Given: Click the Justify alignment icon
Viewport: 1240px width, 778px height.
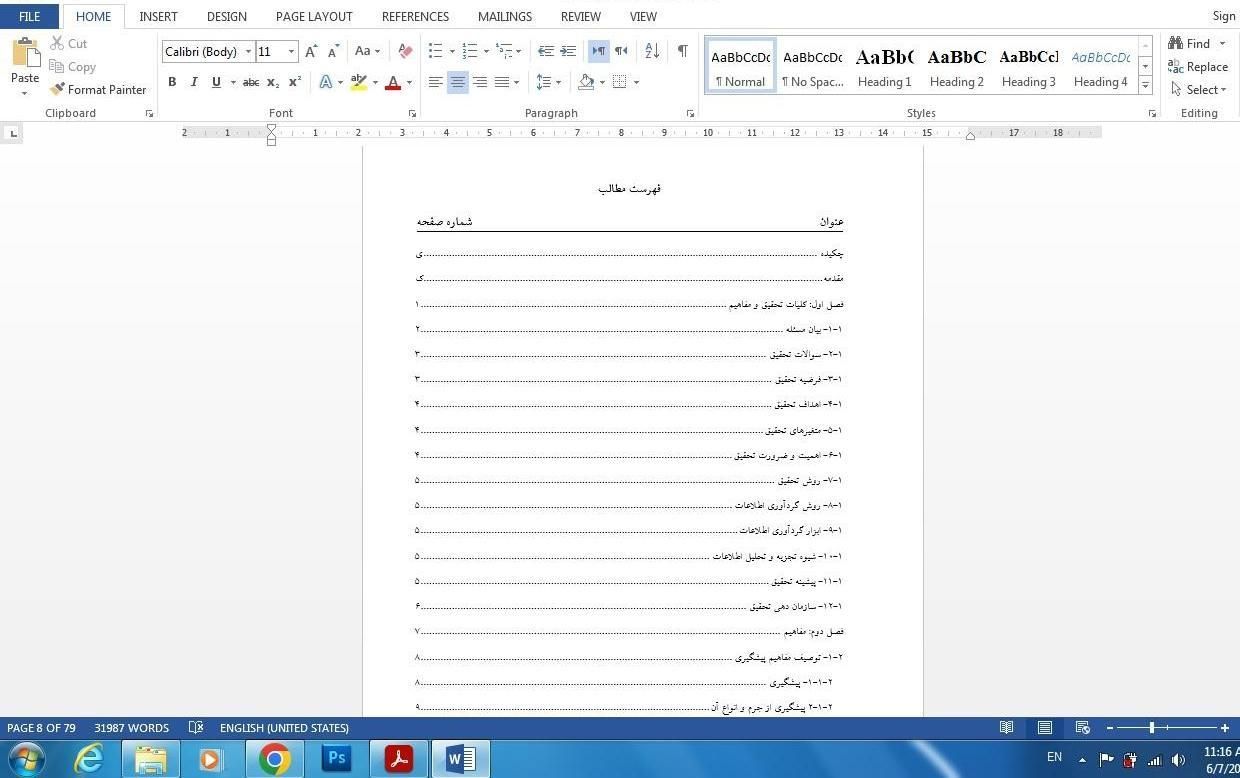Looking at the screenshot, I should (502, 82).
